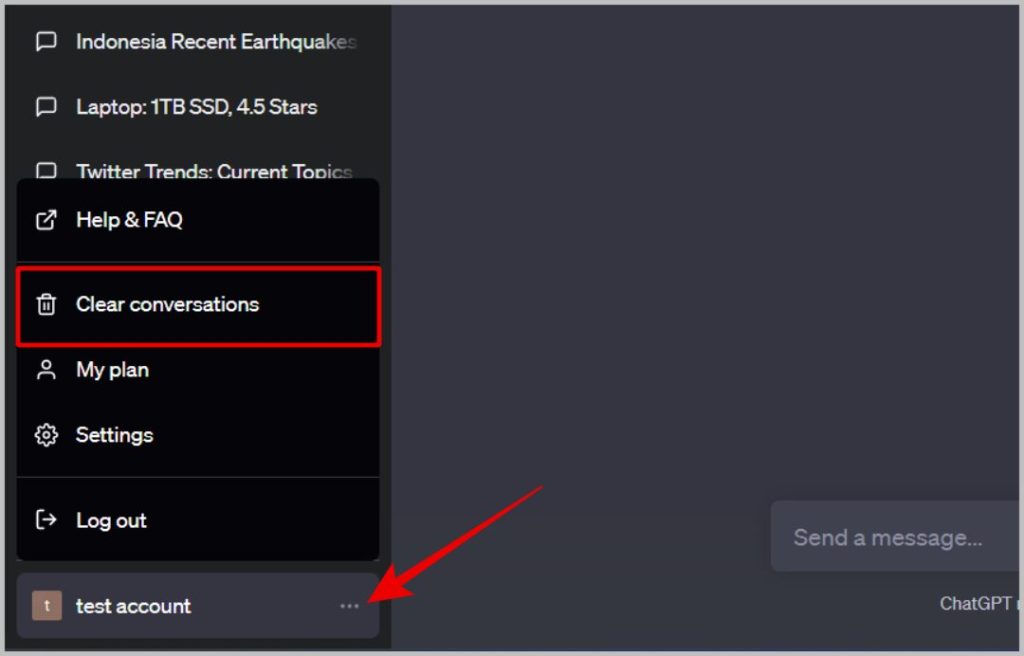
Task: Open the three-dot account menu
Action: click(x=349, y=606)
